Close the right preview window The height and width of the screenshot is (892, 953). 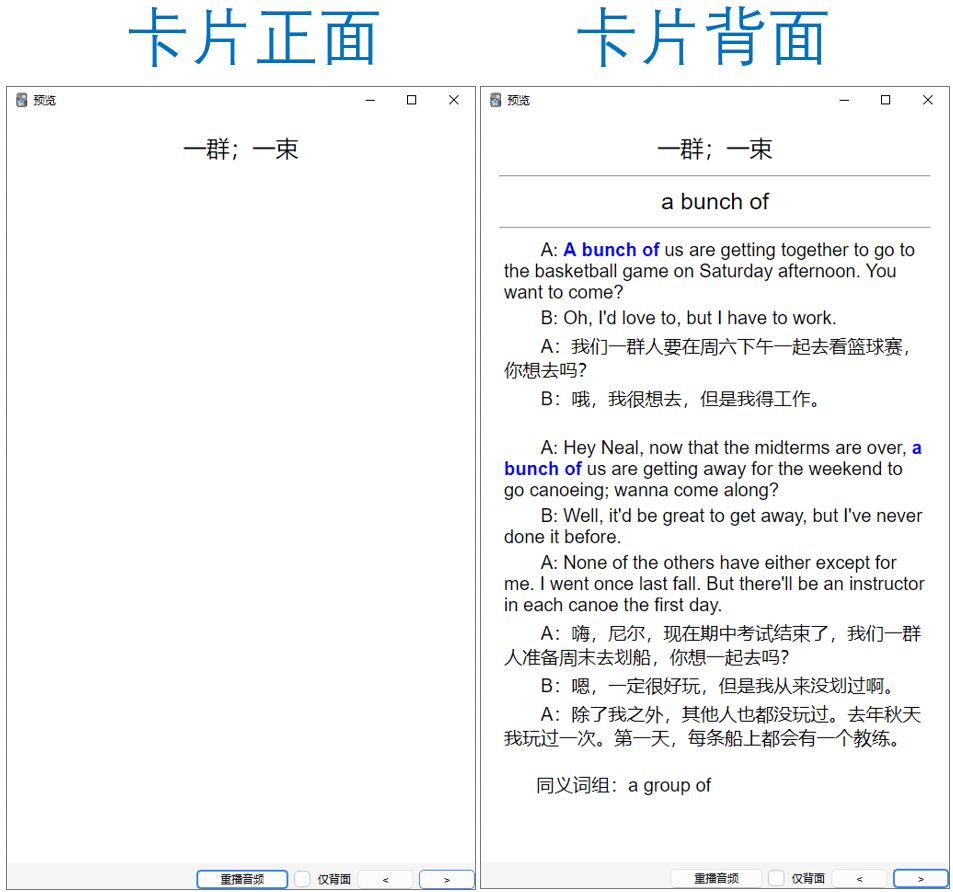[927, 100]
